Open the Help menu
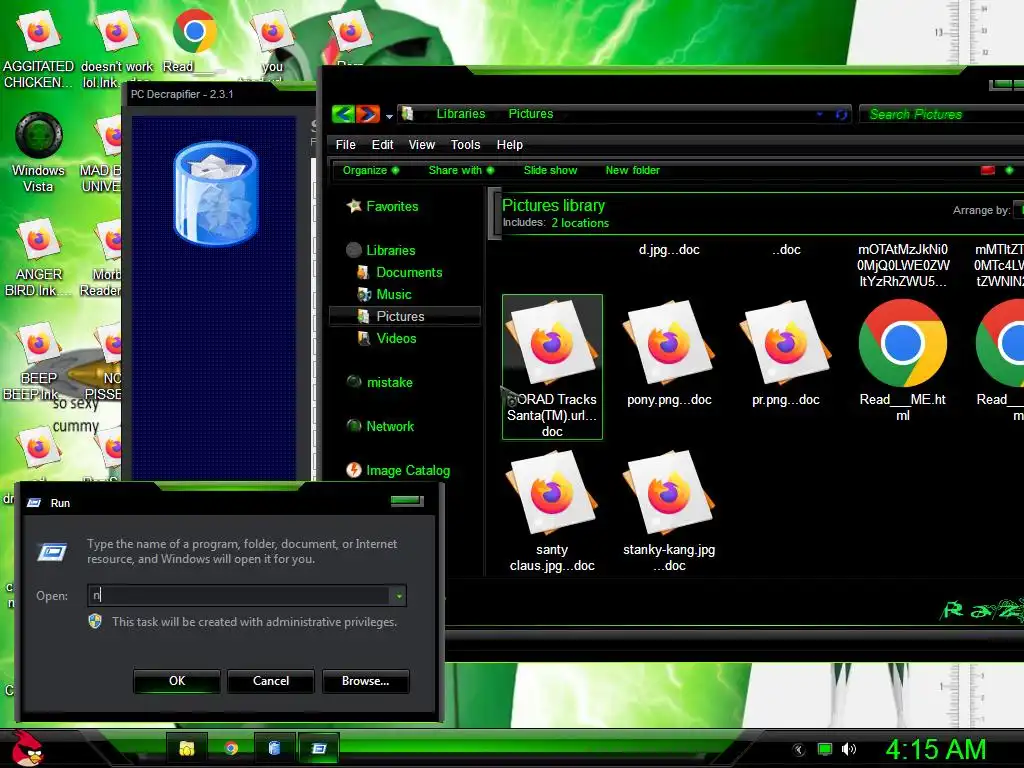 (509, 145)
